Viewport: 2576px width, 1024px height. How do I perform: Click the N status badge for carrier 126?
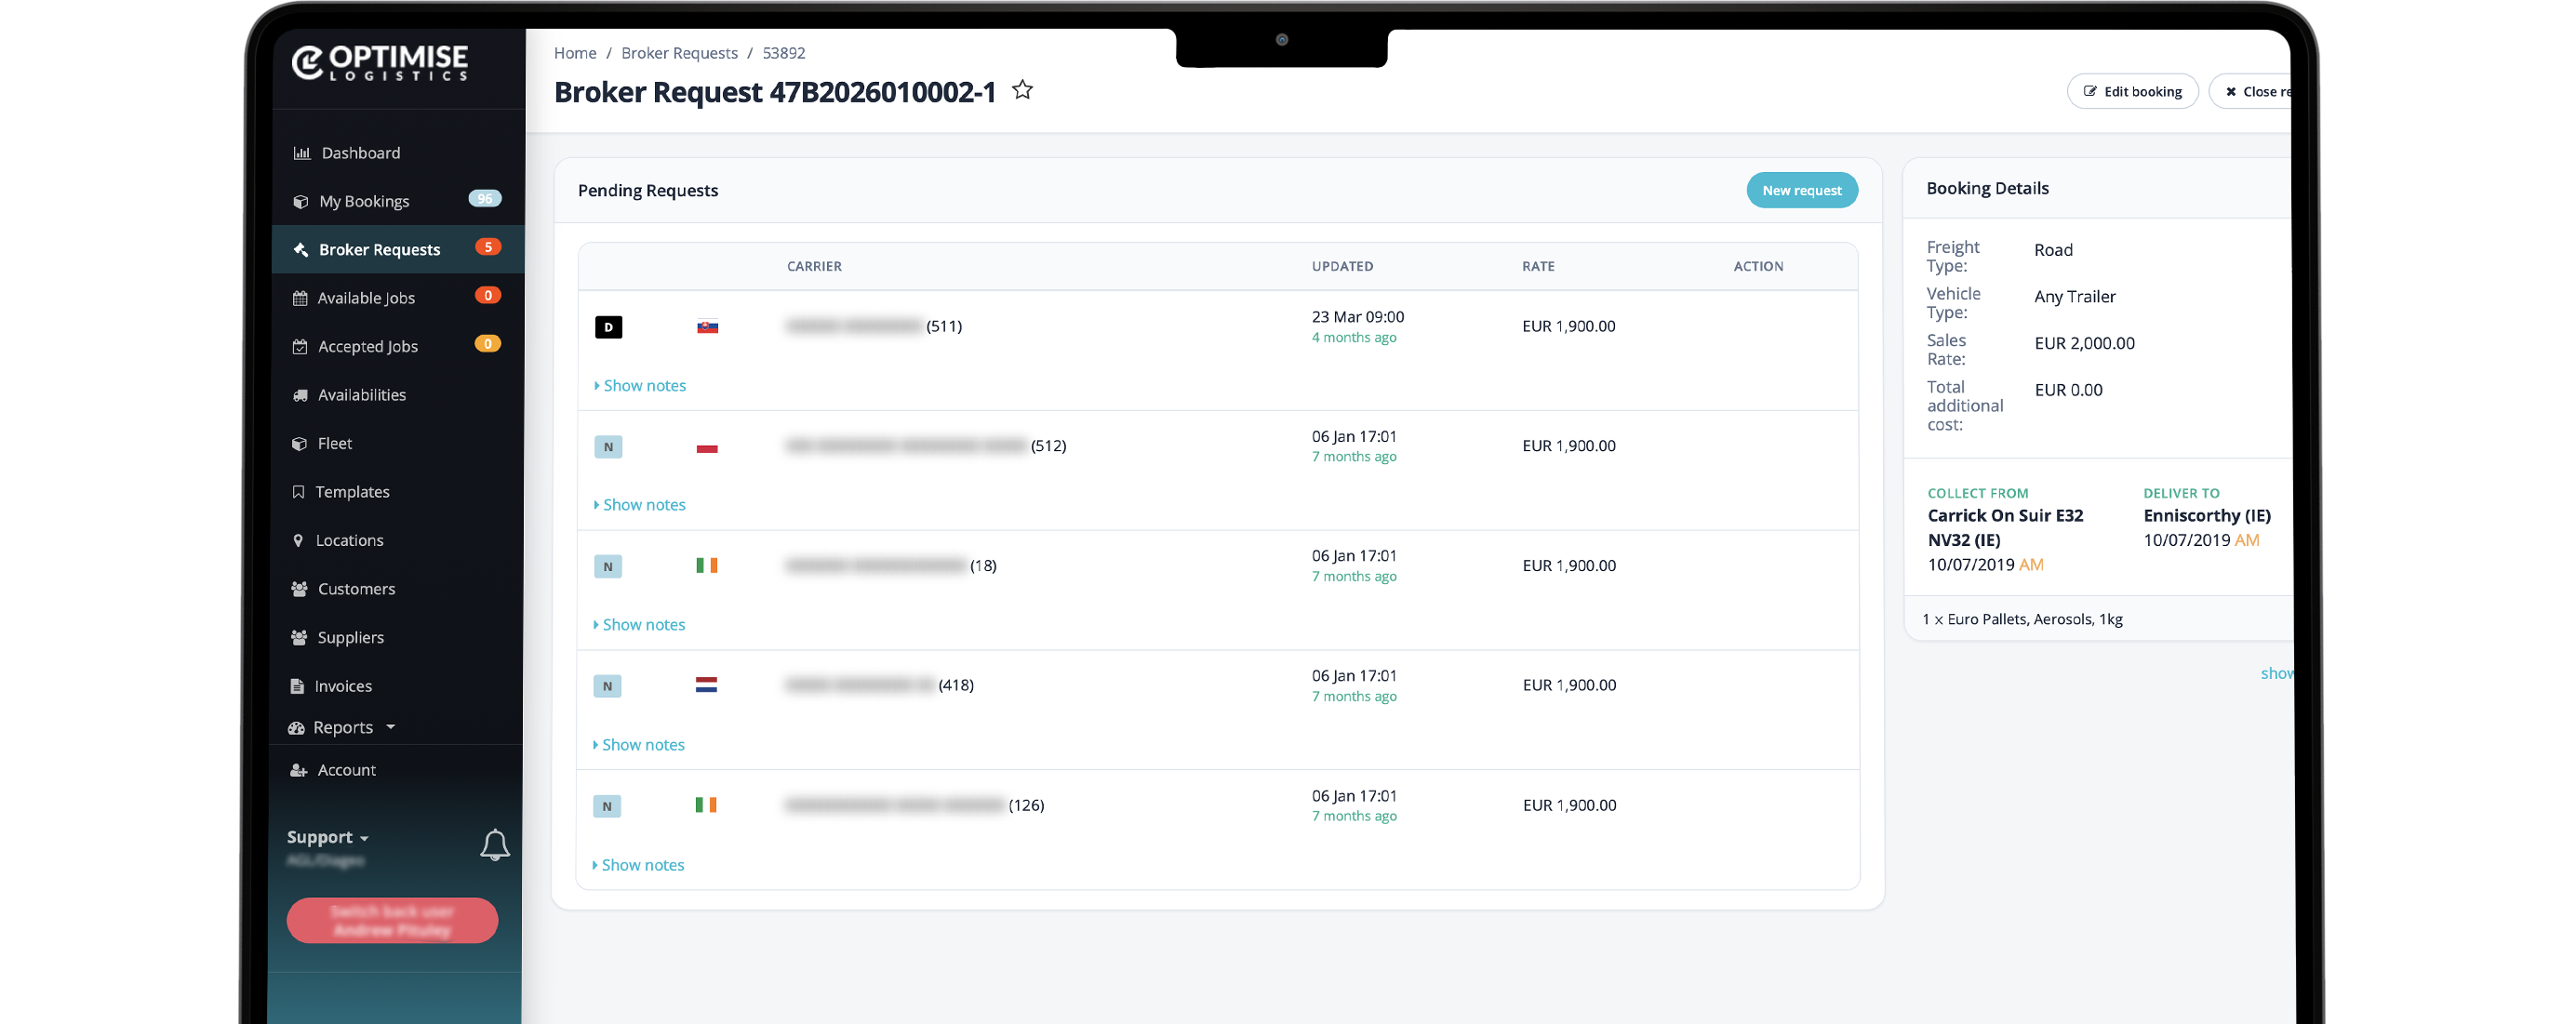click(x=606, y=806)
